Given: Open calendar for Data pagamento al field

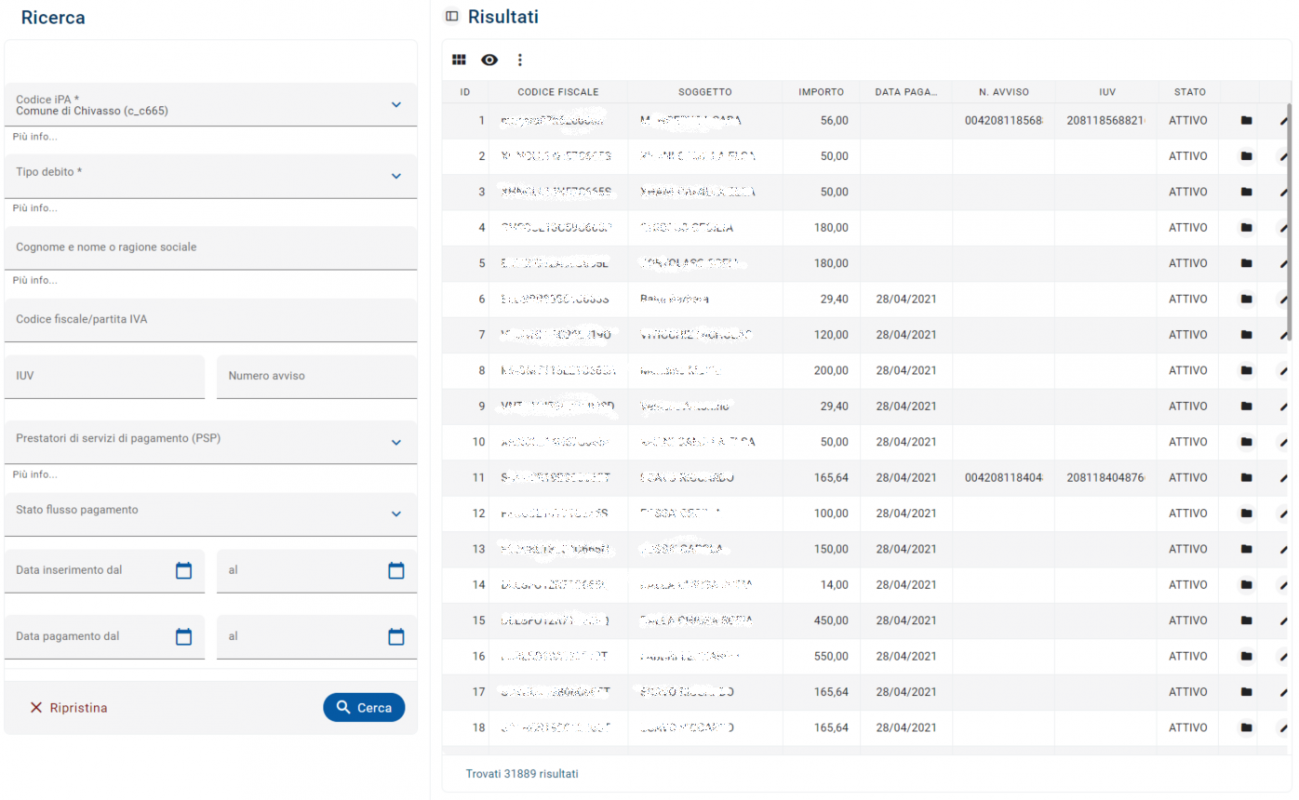Looking at the screenshot, I should coord(396,637).
